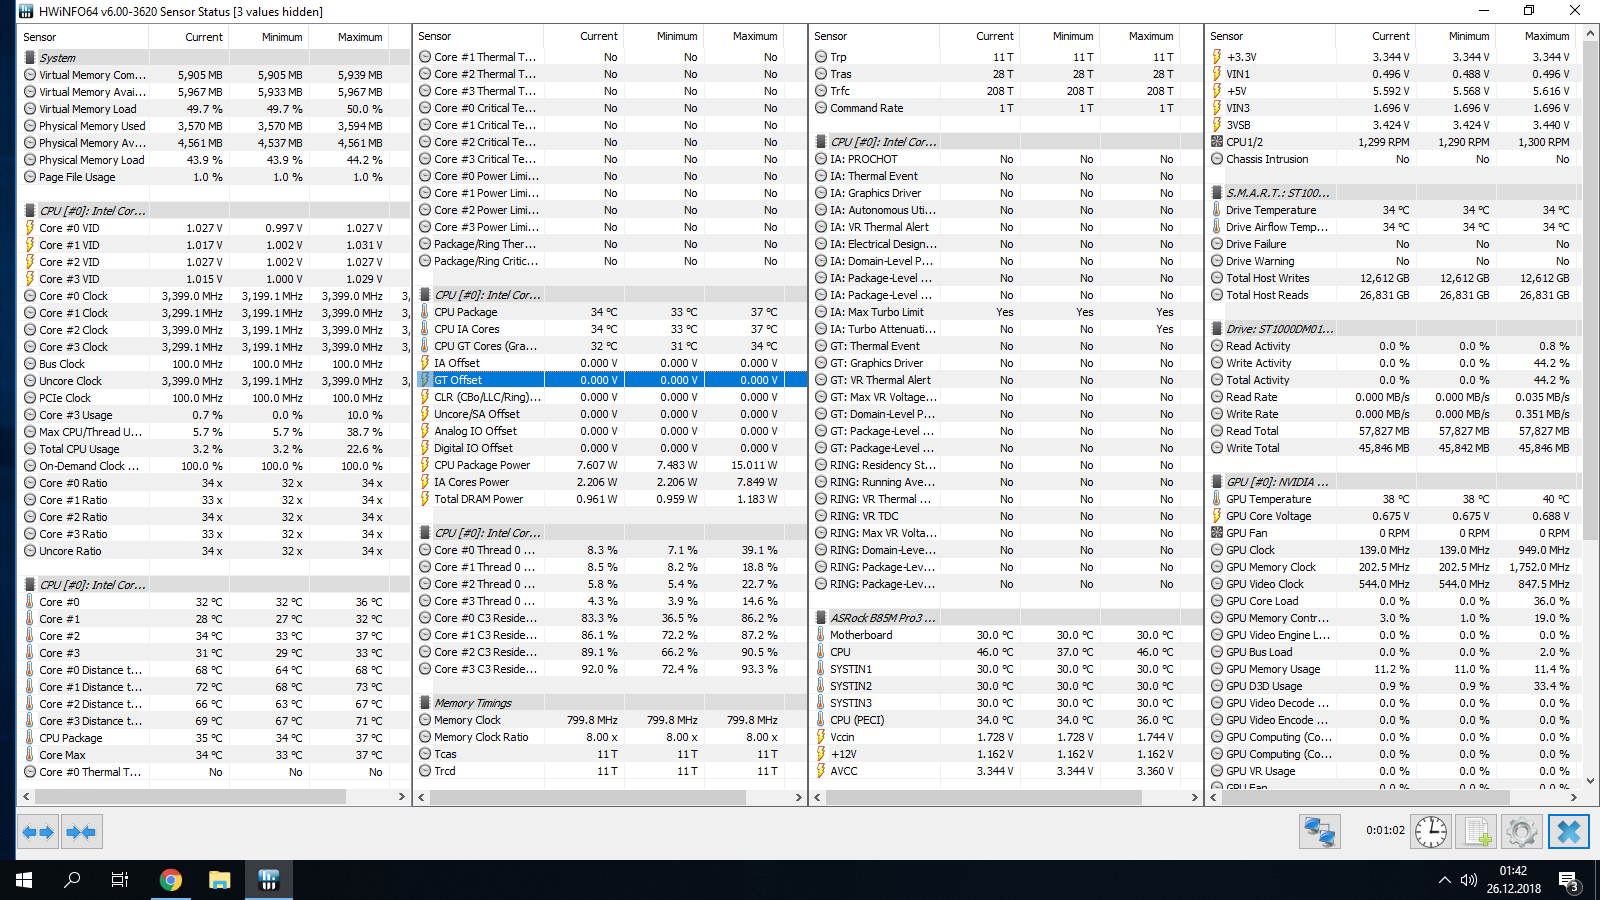
Task: Select the Total DRAM Power row
Action: [610, 499]
